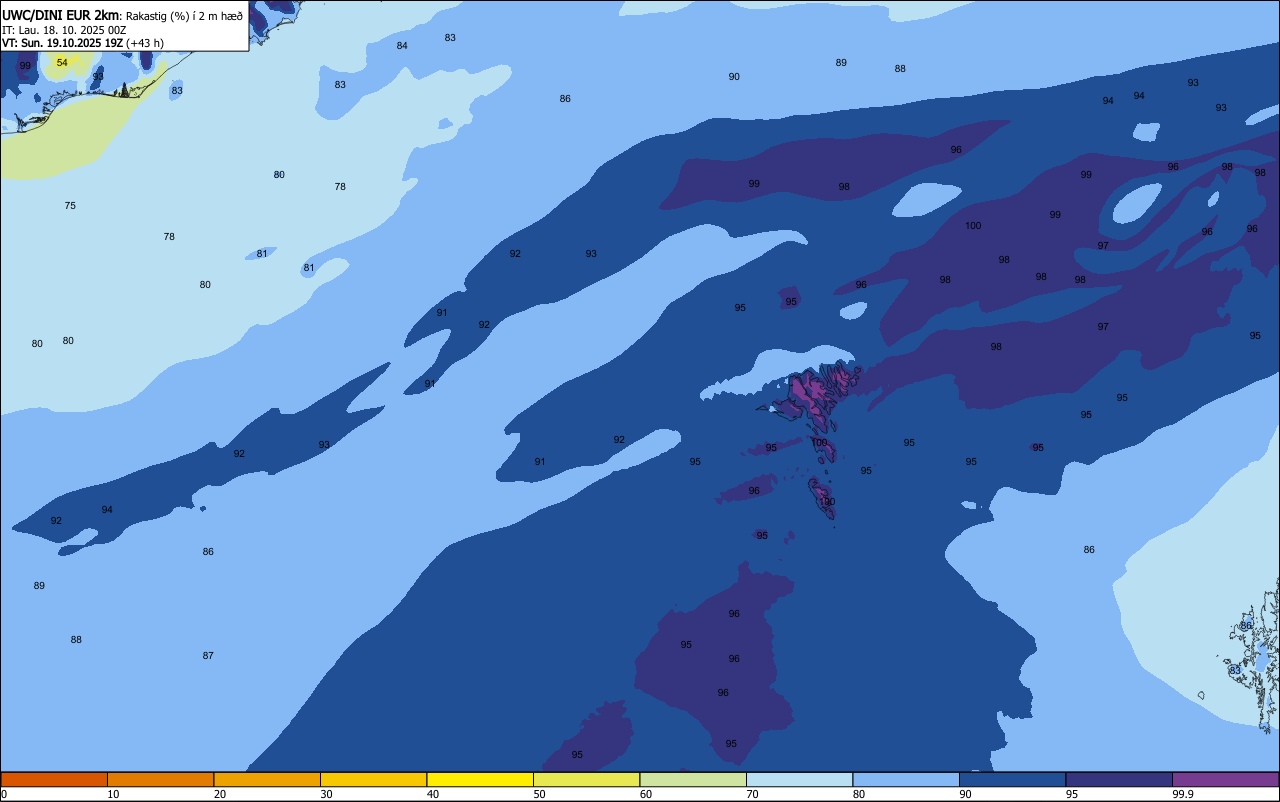This screenshot has width=1280, height=802.
Task: Click the purple legend swatch above 99.9
Action: [1225, 779]
